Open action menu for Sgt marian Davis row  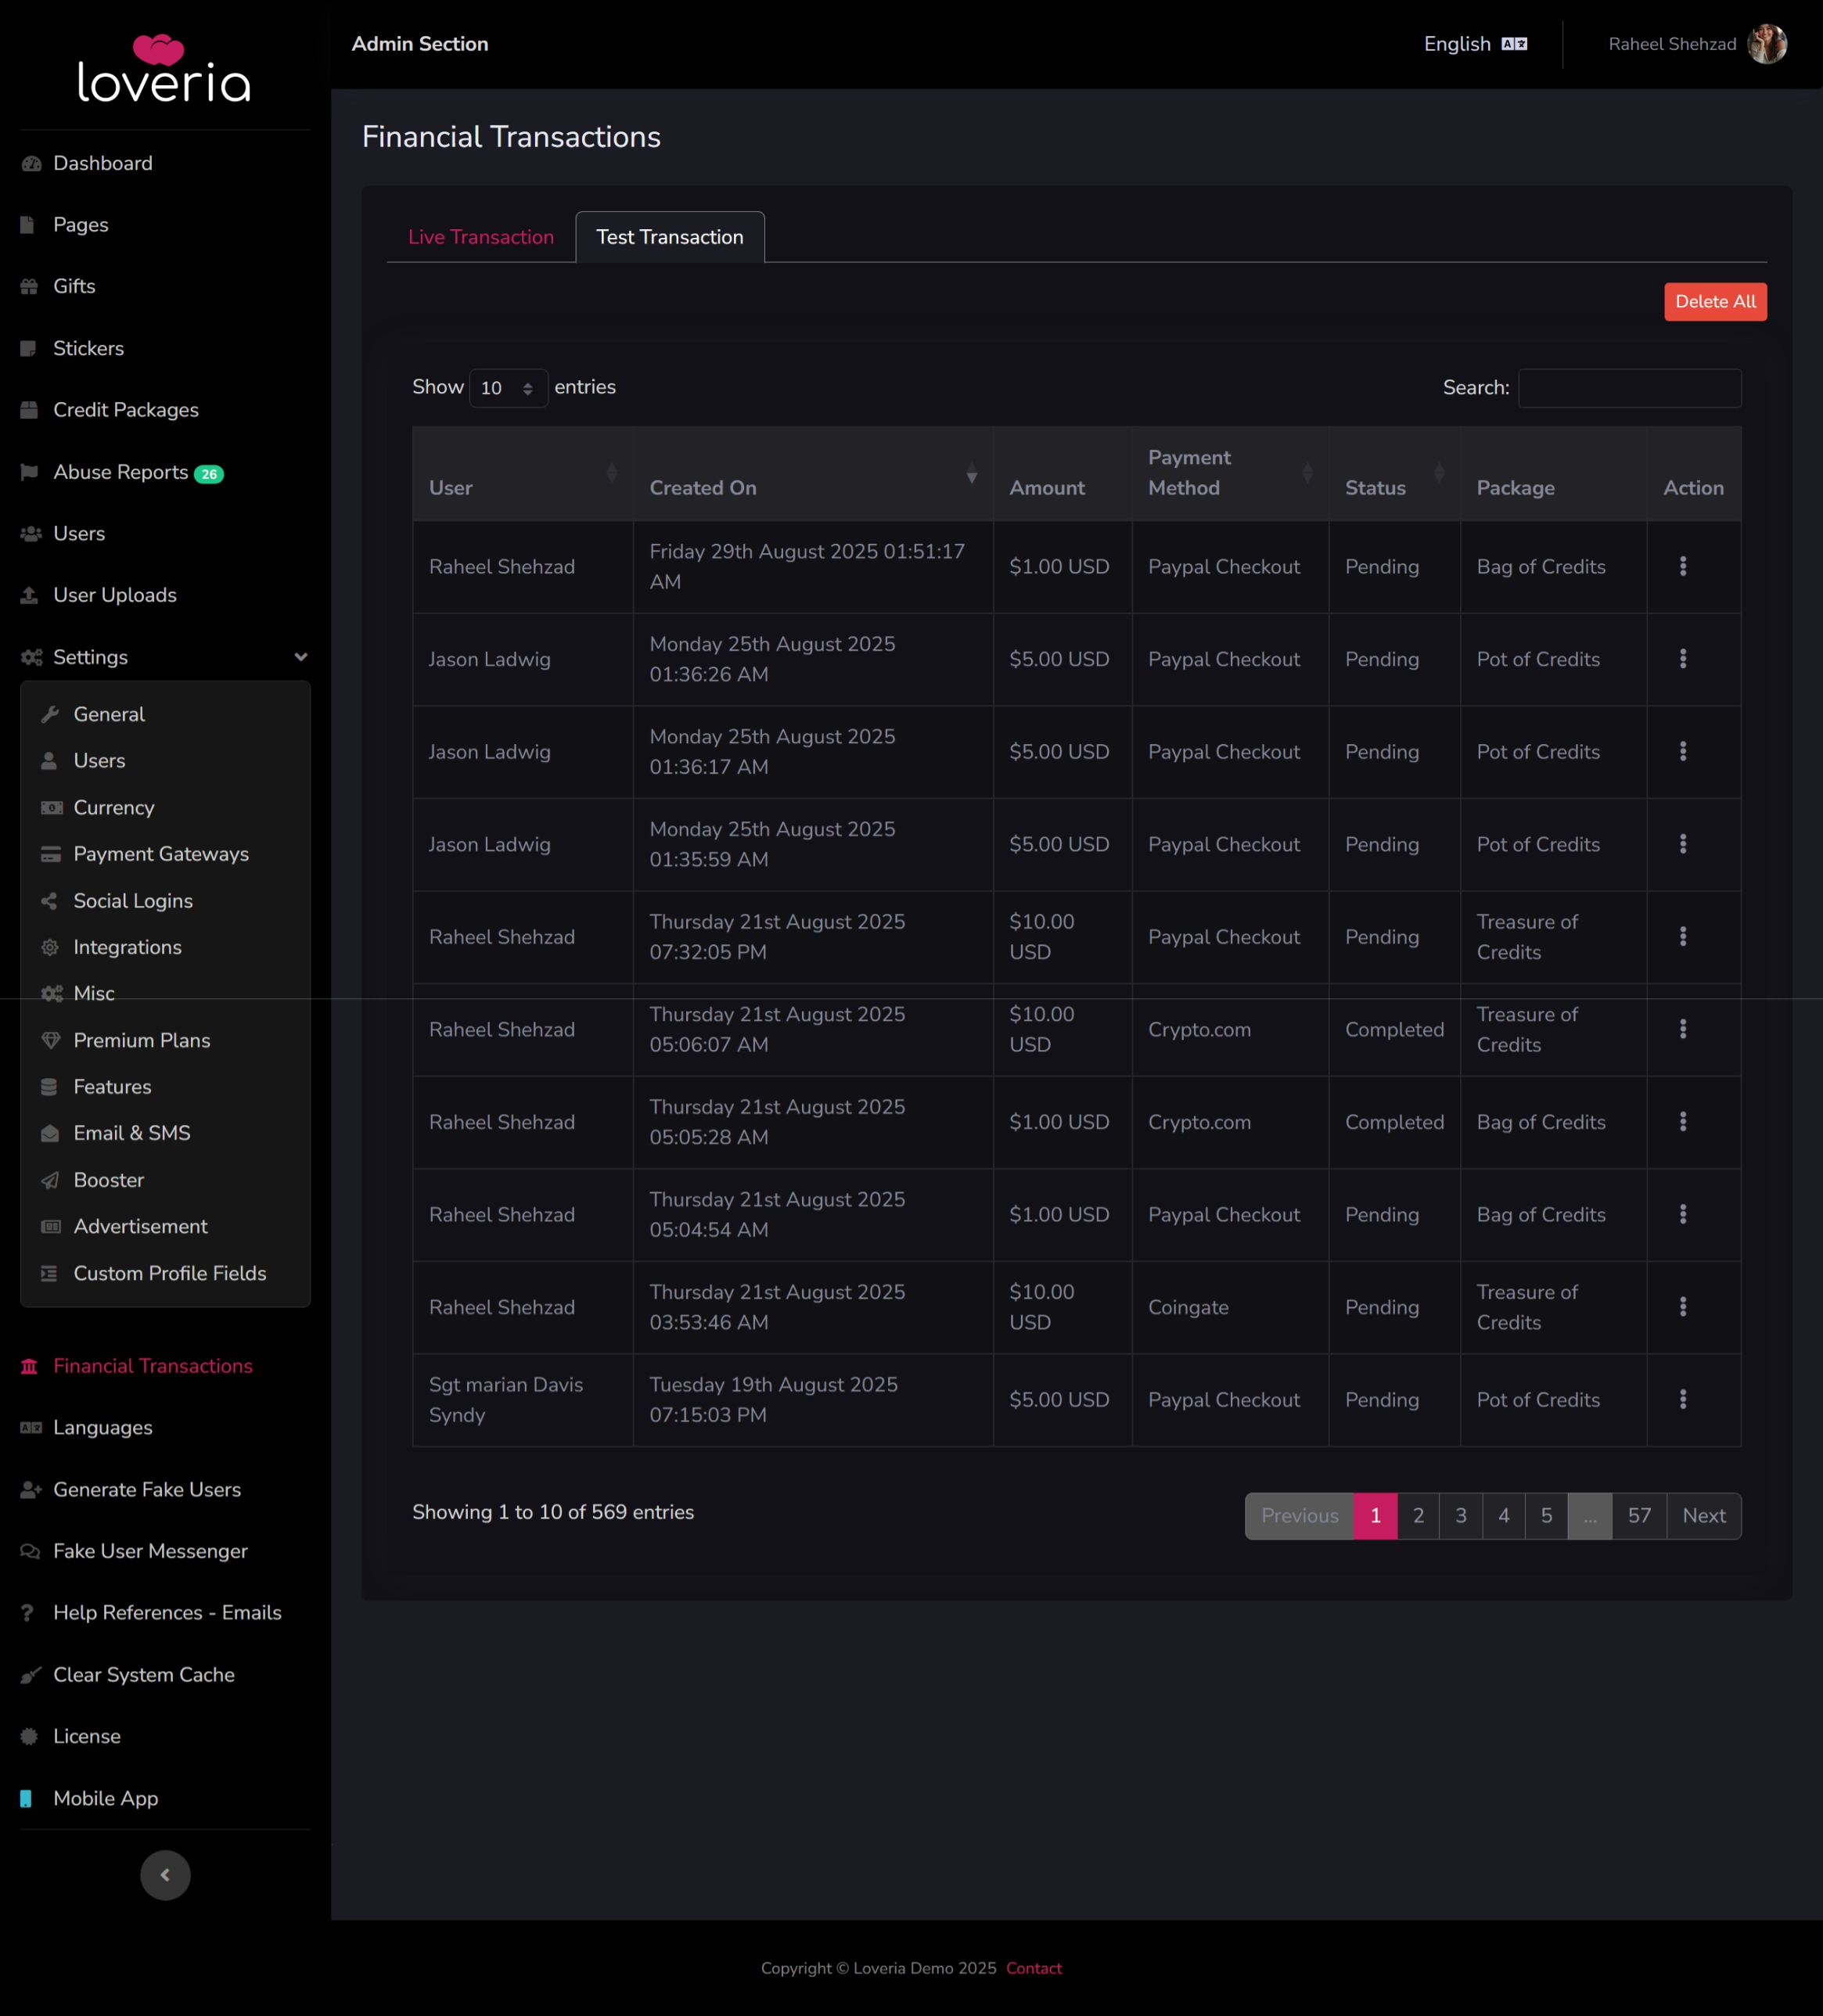pyautogui.click(x=1683, y=1399)
